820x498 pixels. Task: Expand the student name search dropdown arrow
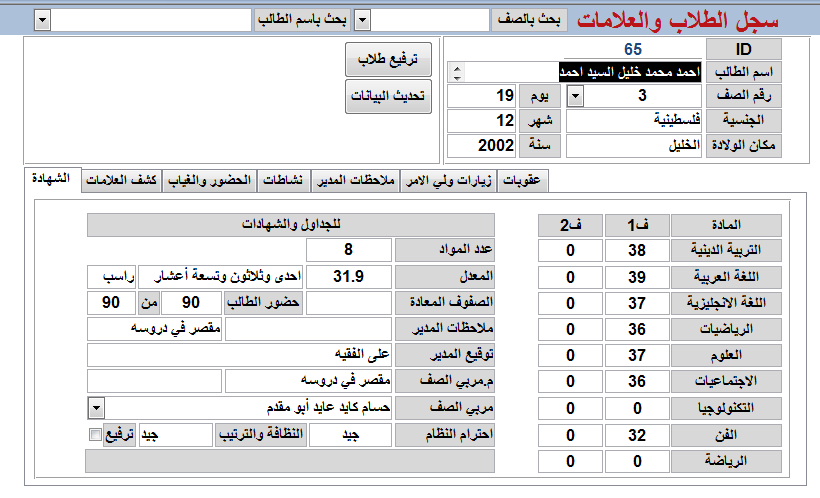click(x=42, y=21)
